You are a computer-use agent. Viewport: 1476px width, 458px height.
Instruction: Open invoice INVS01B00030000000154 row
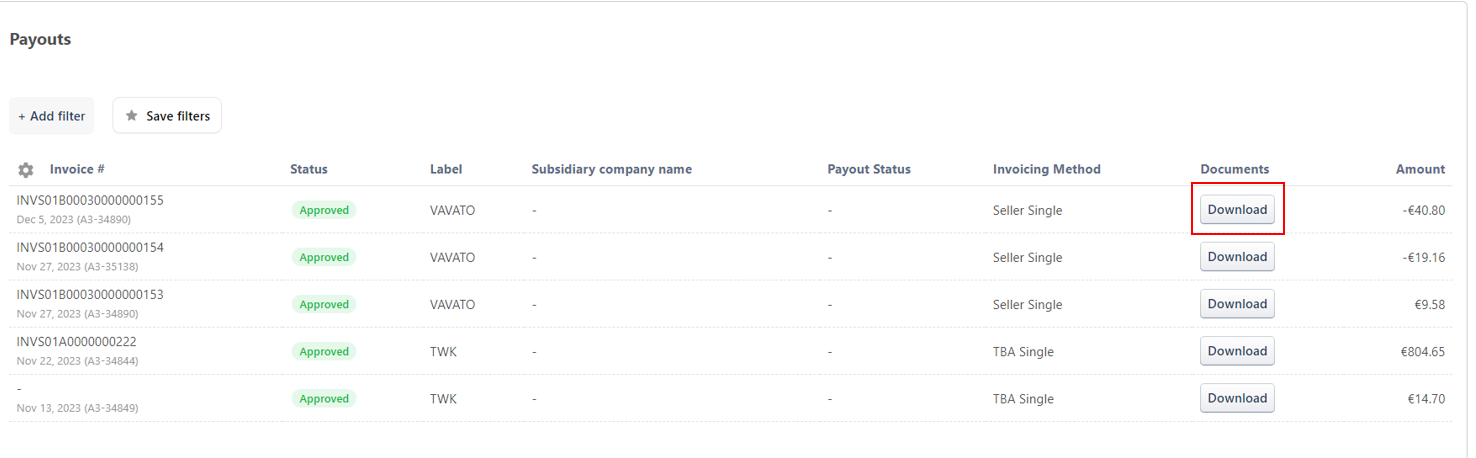(90, 247)
